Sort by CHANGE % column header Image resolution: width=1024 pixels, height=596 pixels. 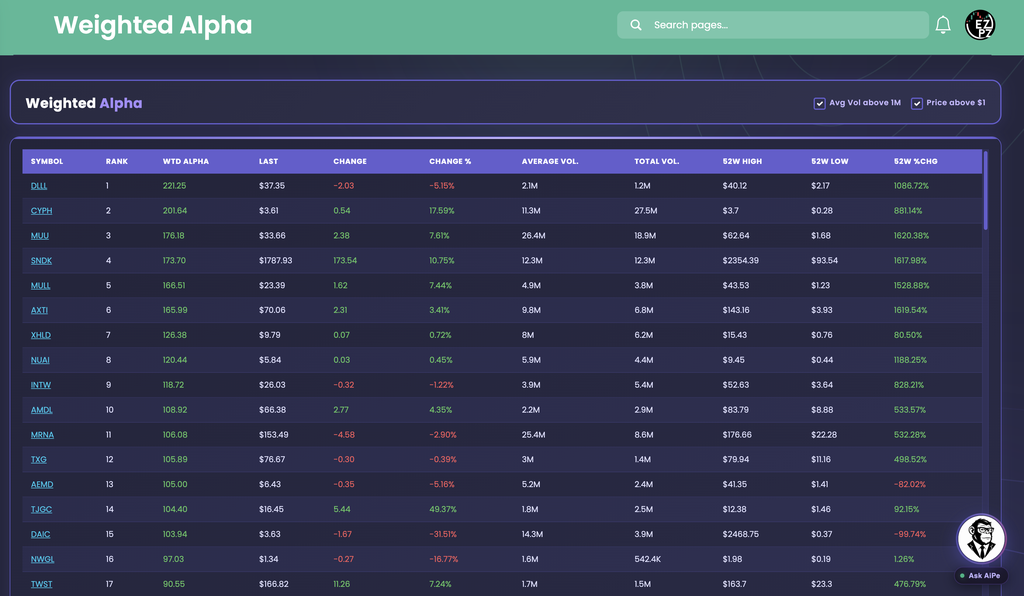450,161
